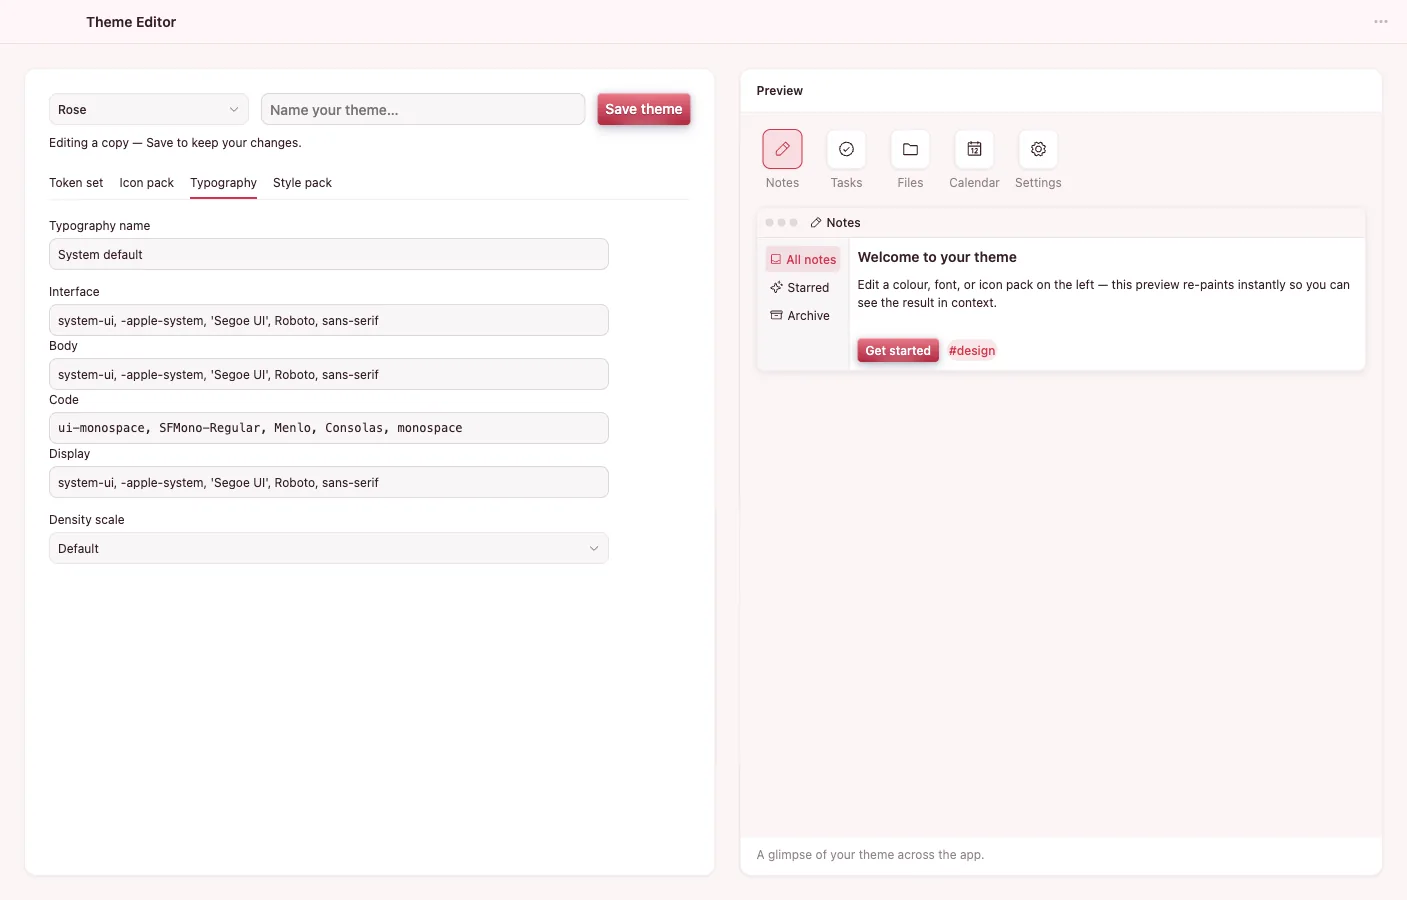Select All notes in preview sidebar

point(803,259)
